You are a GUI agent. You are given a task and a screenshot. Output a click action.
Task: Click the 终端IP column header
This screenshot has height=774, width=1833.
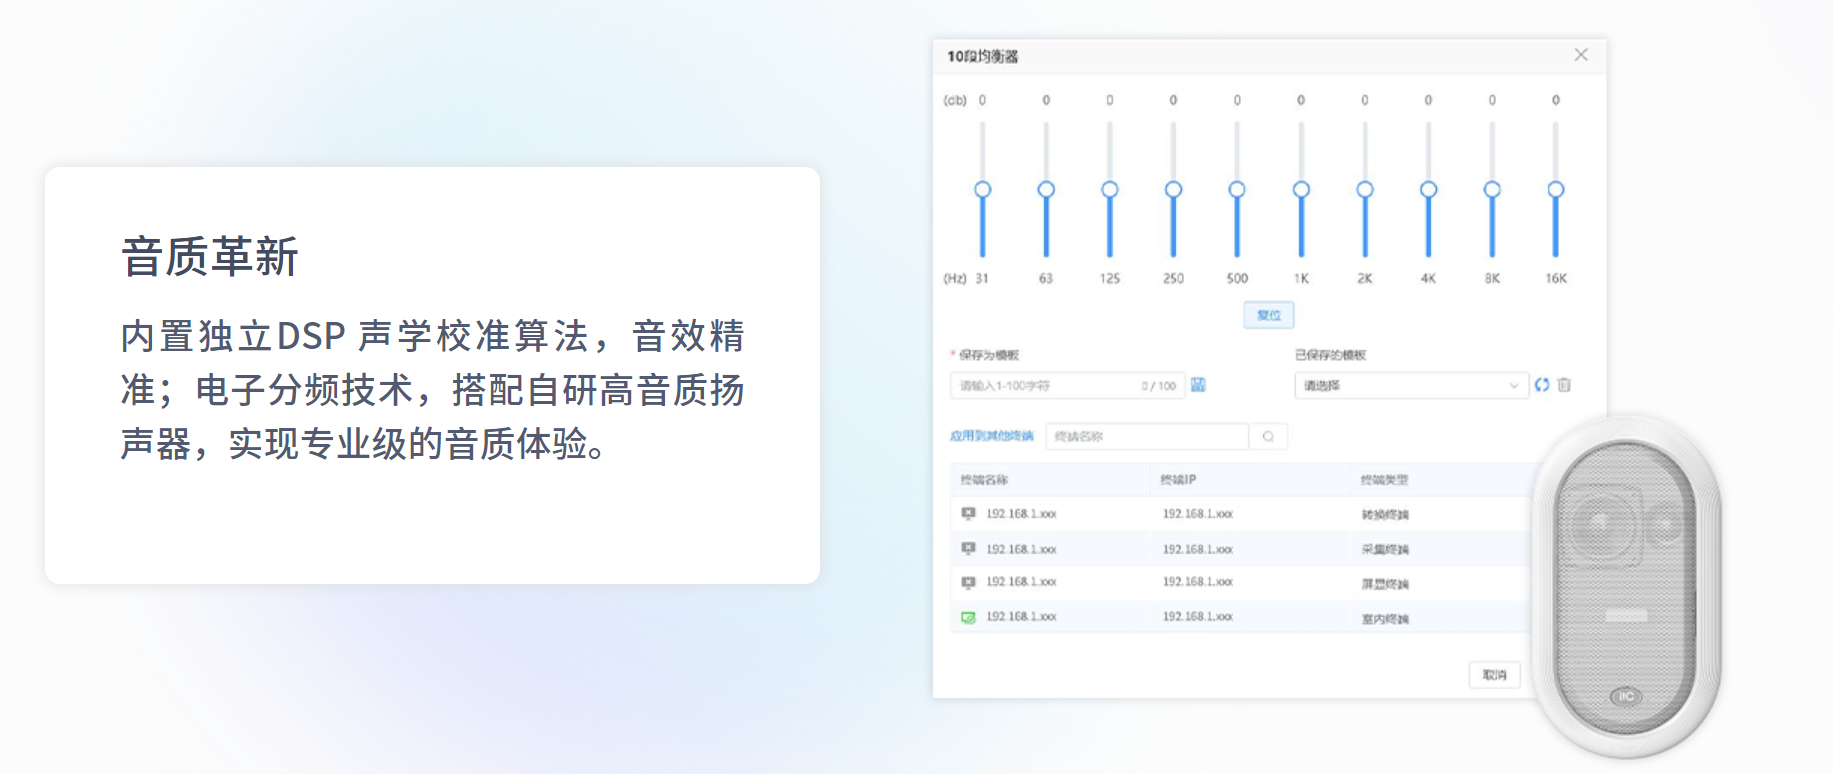pyautogui.click(x=1178, y=480)
